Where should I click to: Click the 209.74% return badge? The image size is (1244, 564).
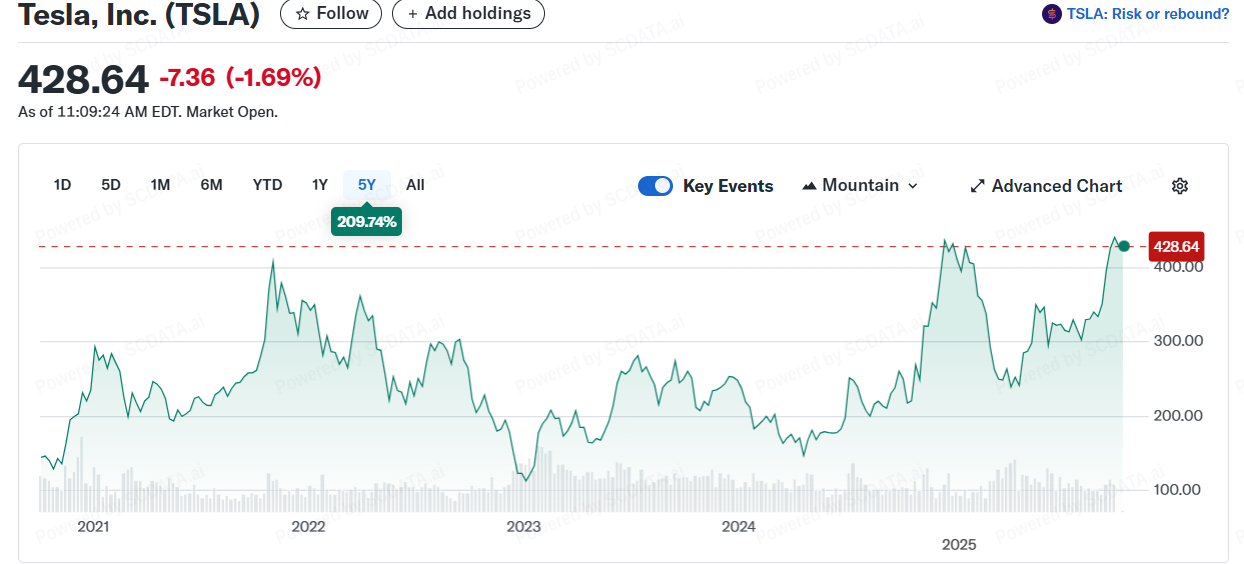click(367, 222)
